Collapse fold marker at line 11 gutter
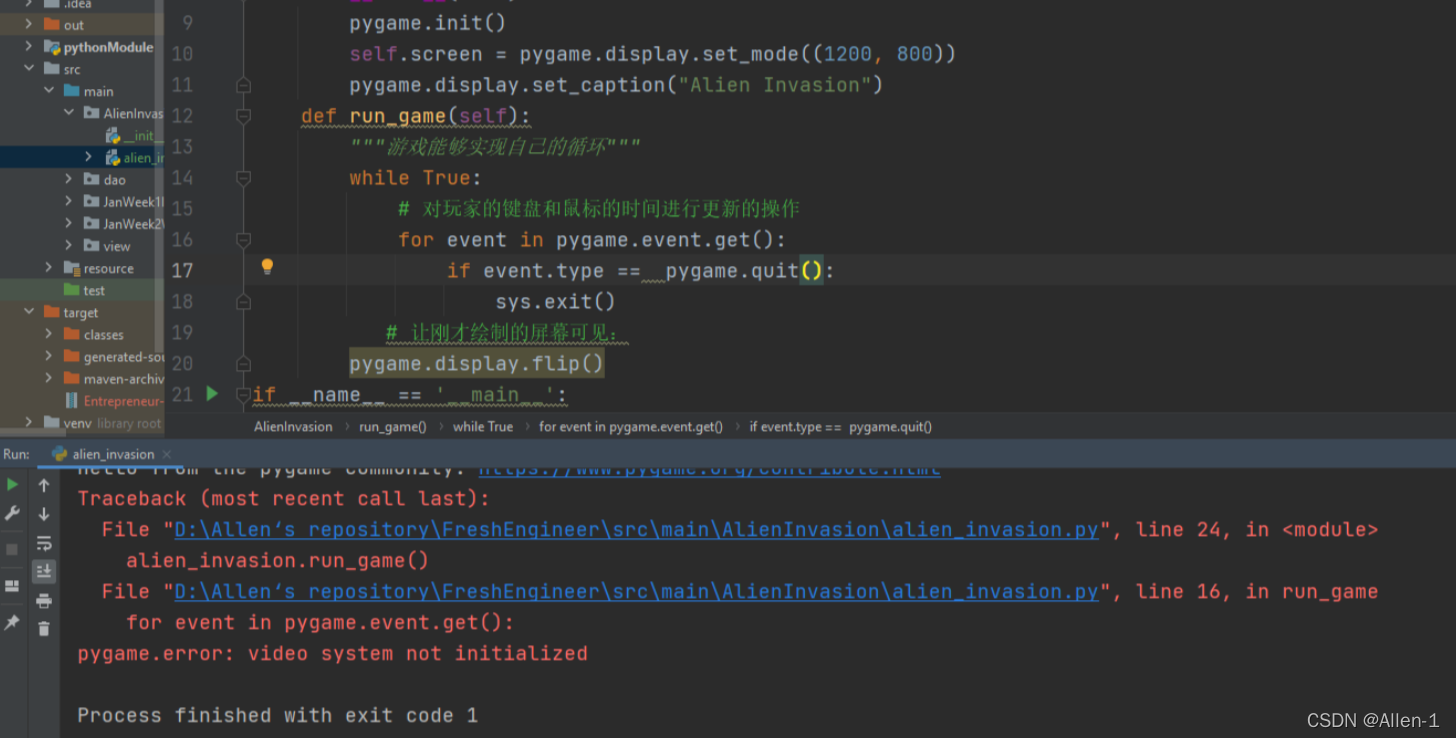Screen dimensions: 1456x738 [x=243, y=86]
